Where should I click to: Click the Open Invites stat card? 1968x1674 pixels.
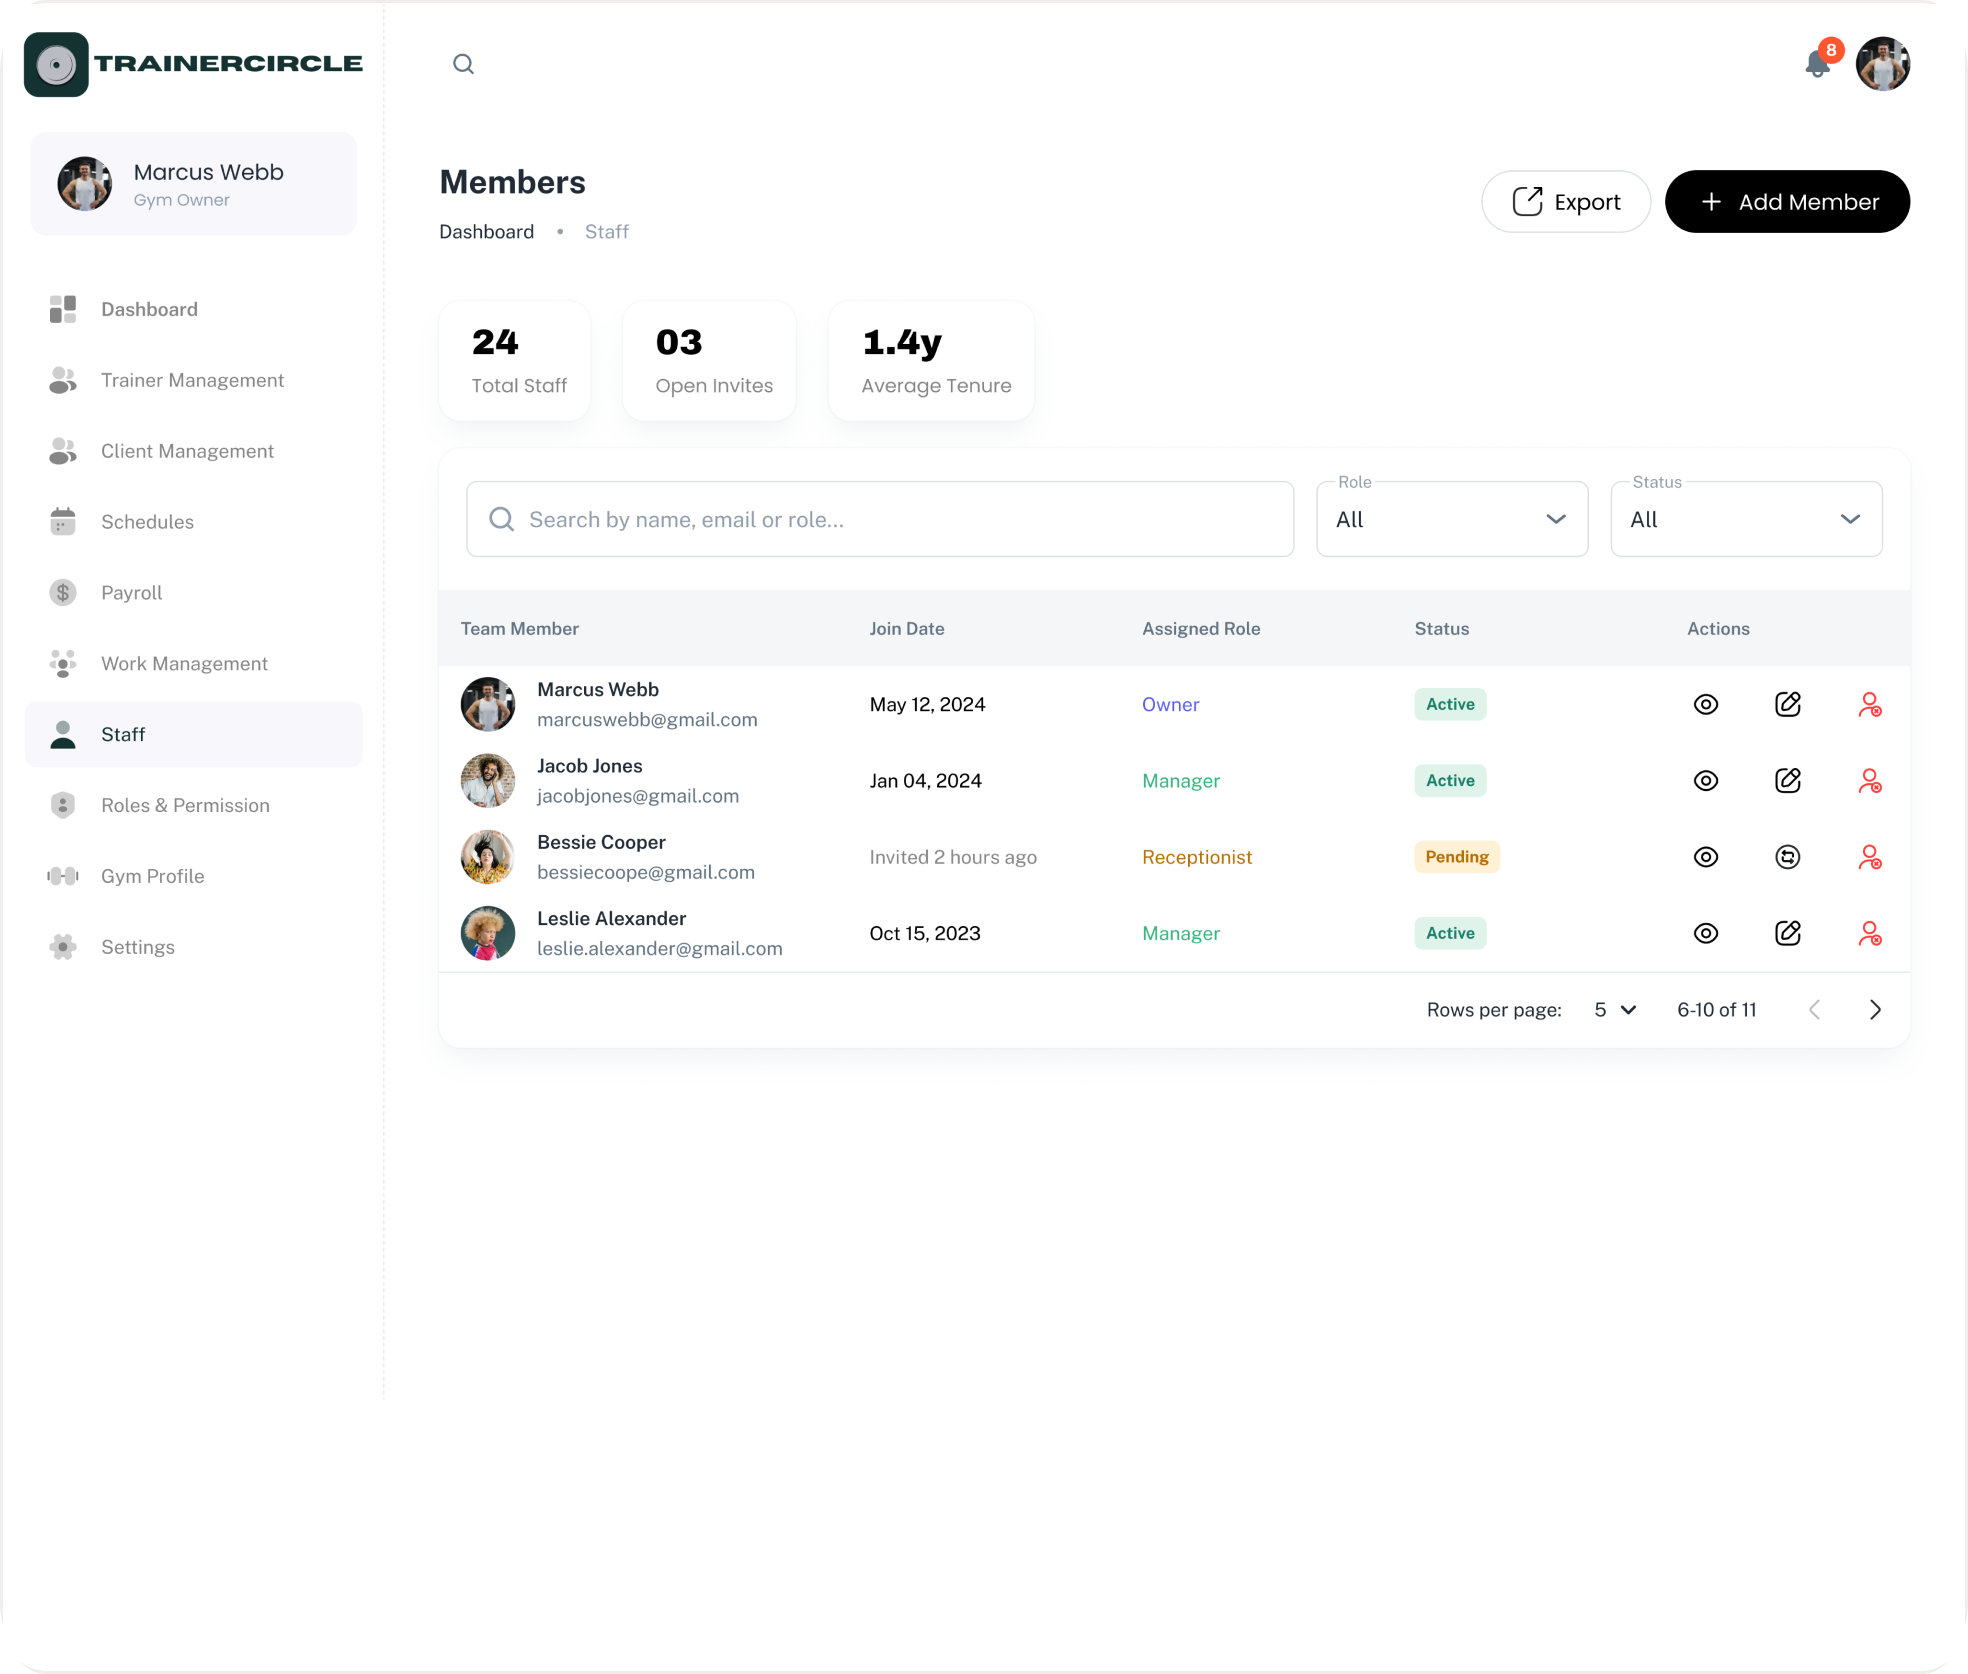pyautogui.click(x=710, y=361)
